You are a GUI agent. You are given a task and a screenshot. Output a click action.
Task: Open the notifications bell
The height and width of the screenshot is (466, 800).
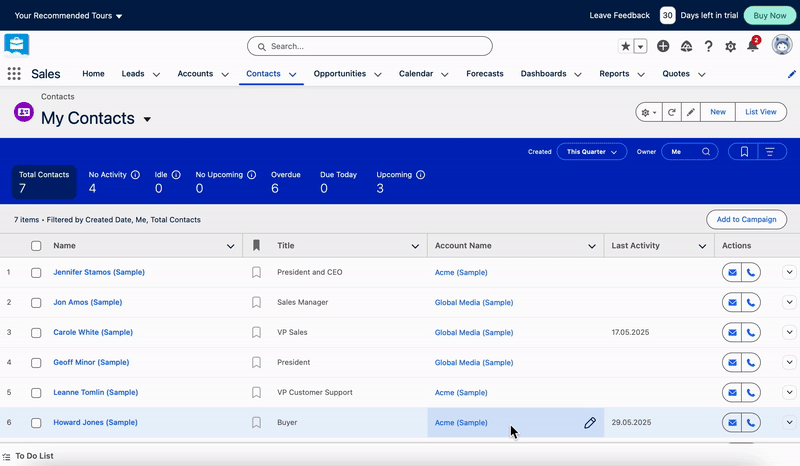pos(753,45)
